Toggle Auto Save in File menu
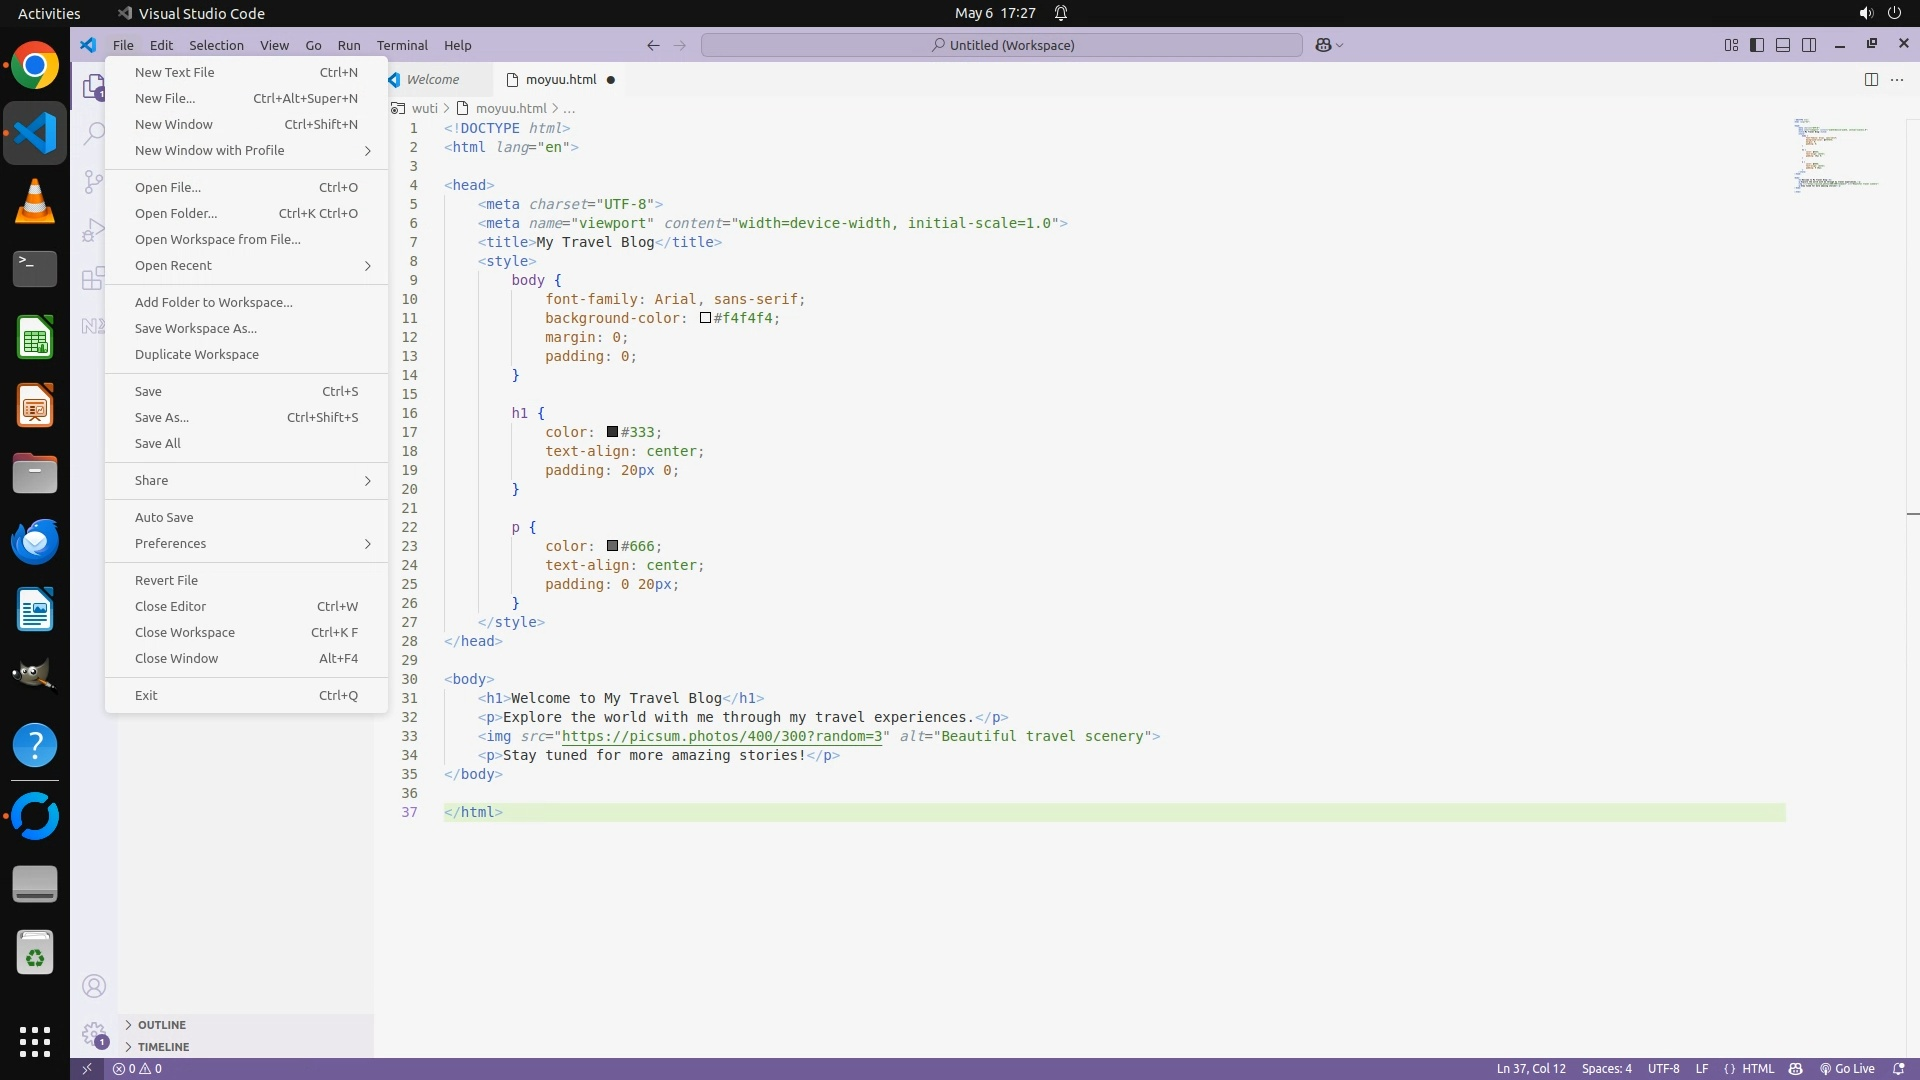1920x1080 pixels. [x=164, y=517]
